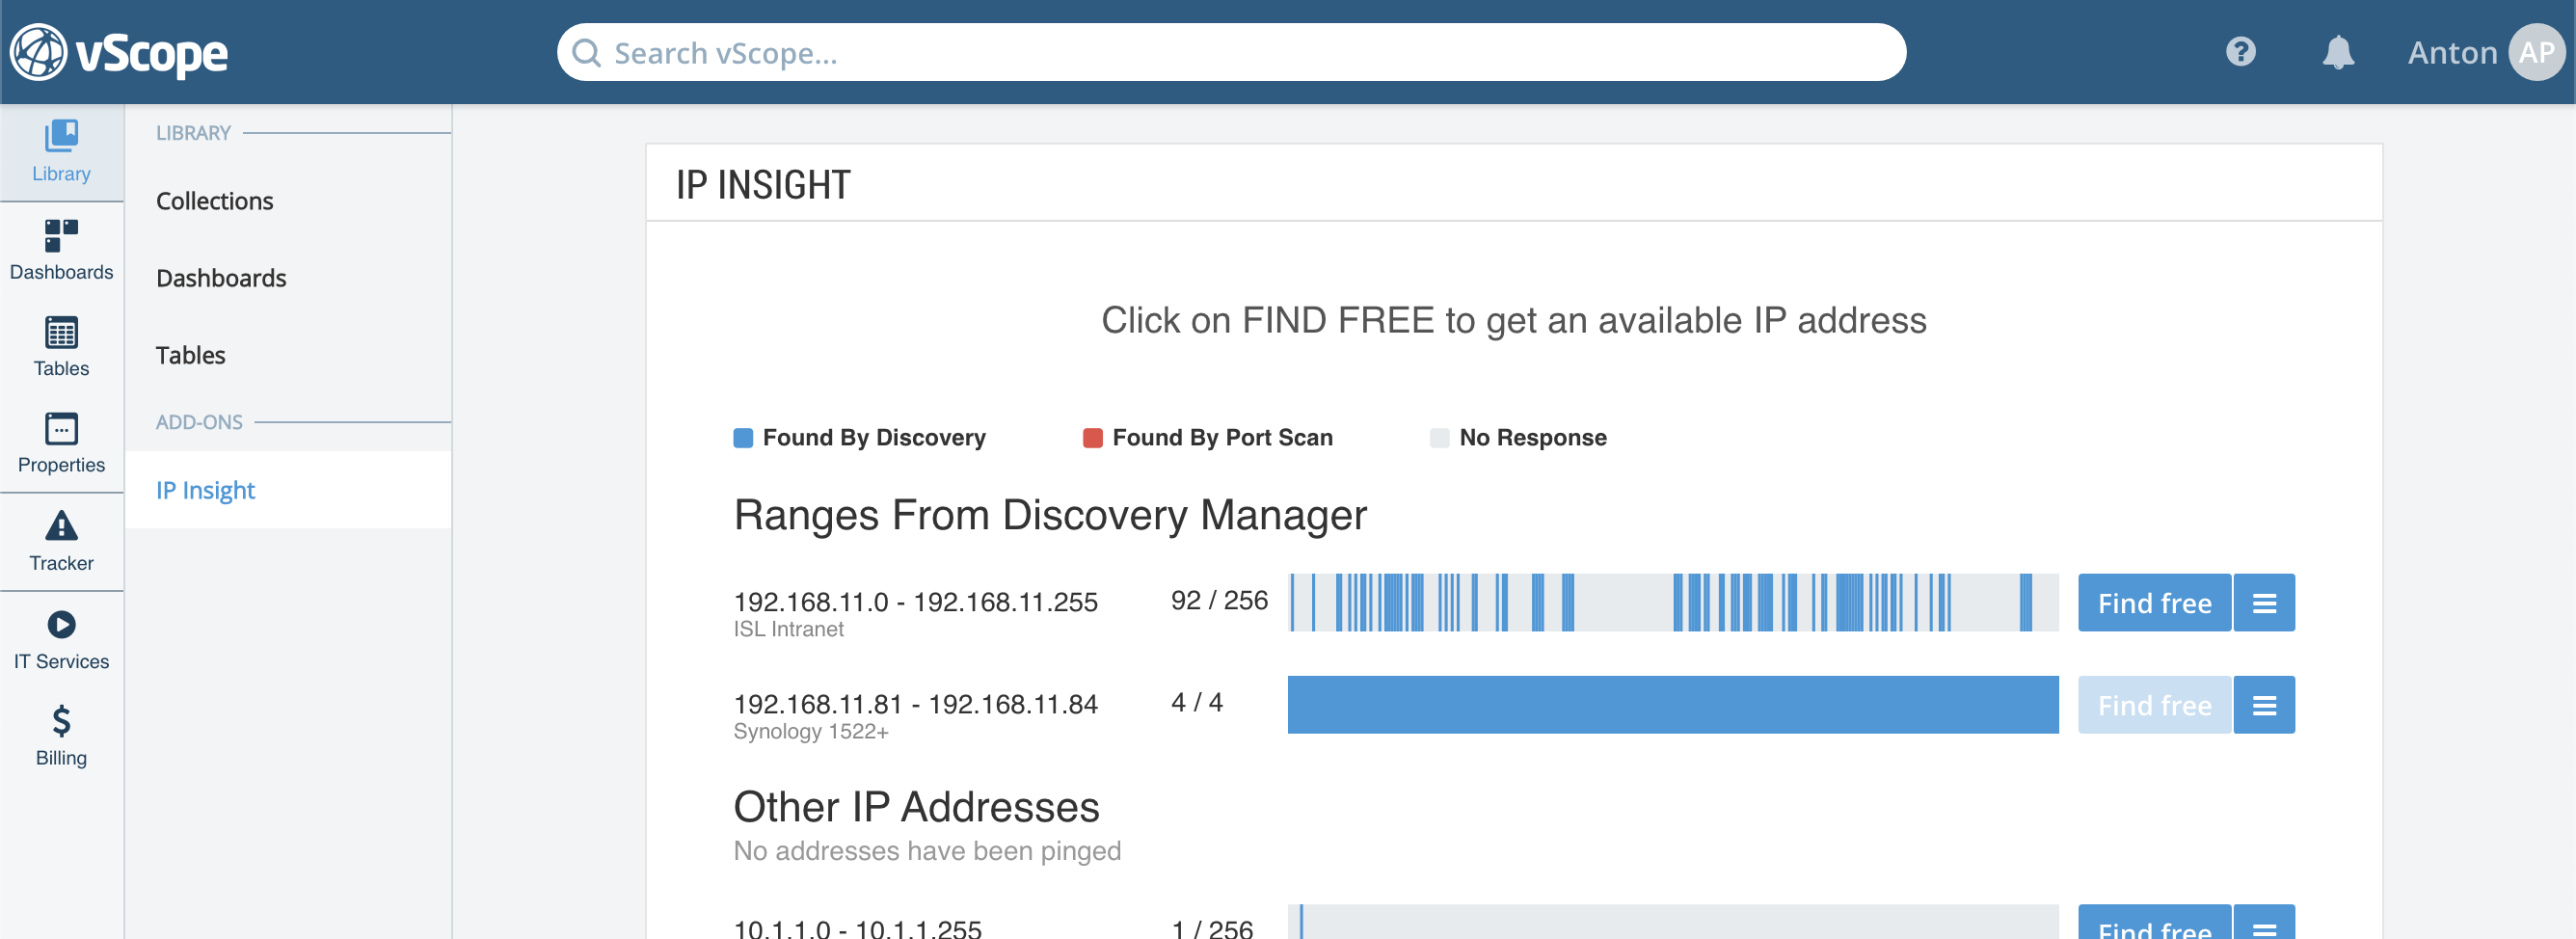Screen dimensions: 2576x939
Task: Open Library in the left rail
Action: click(x=61, y=153)
